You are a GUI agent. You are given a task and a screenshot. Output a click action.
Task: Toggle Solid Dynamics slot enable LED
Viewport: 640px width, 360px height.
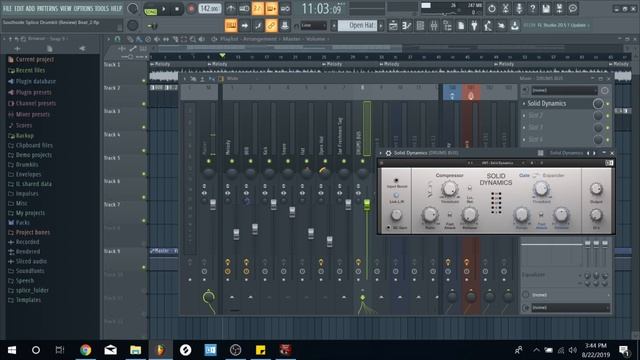(x=608, y=104)
